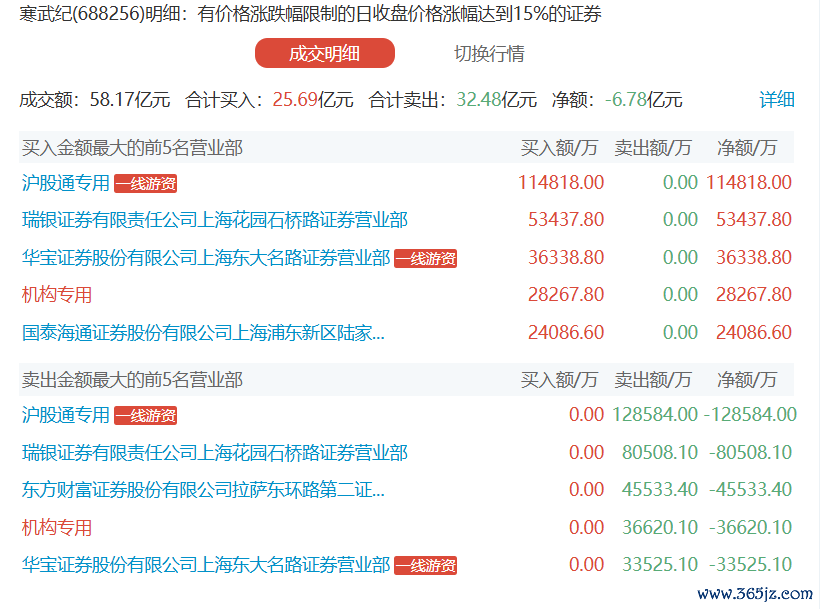Switch to the 切换行情 tab

(489, 53)
